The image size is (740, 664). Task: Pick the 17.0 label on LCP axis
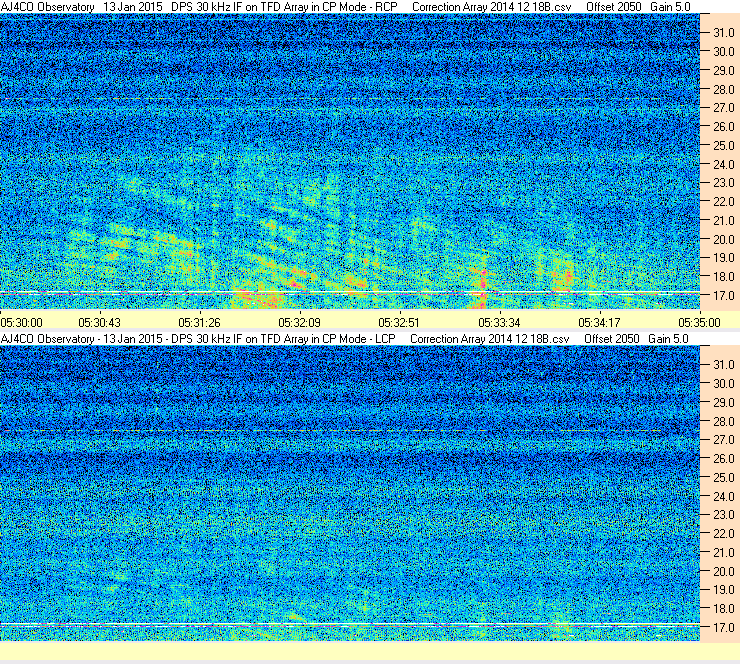point(724,628)
